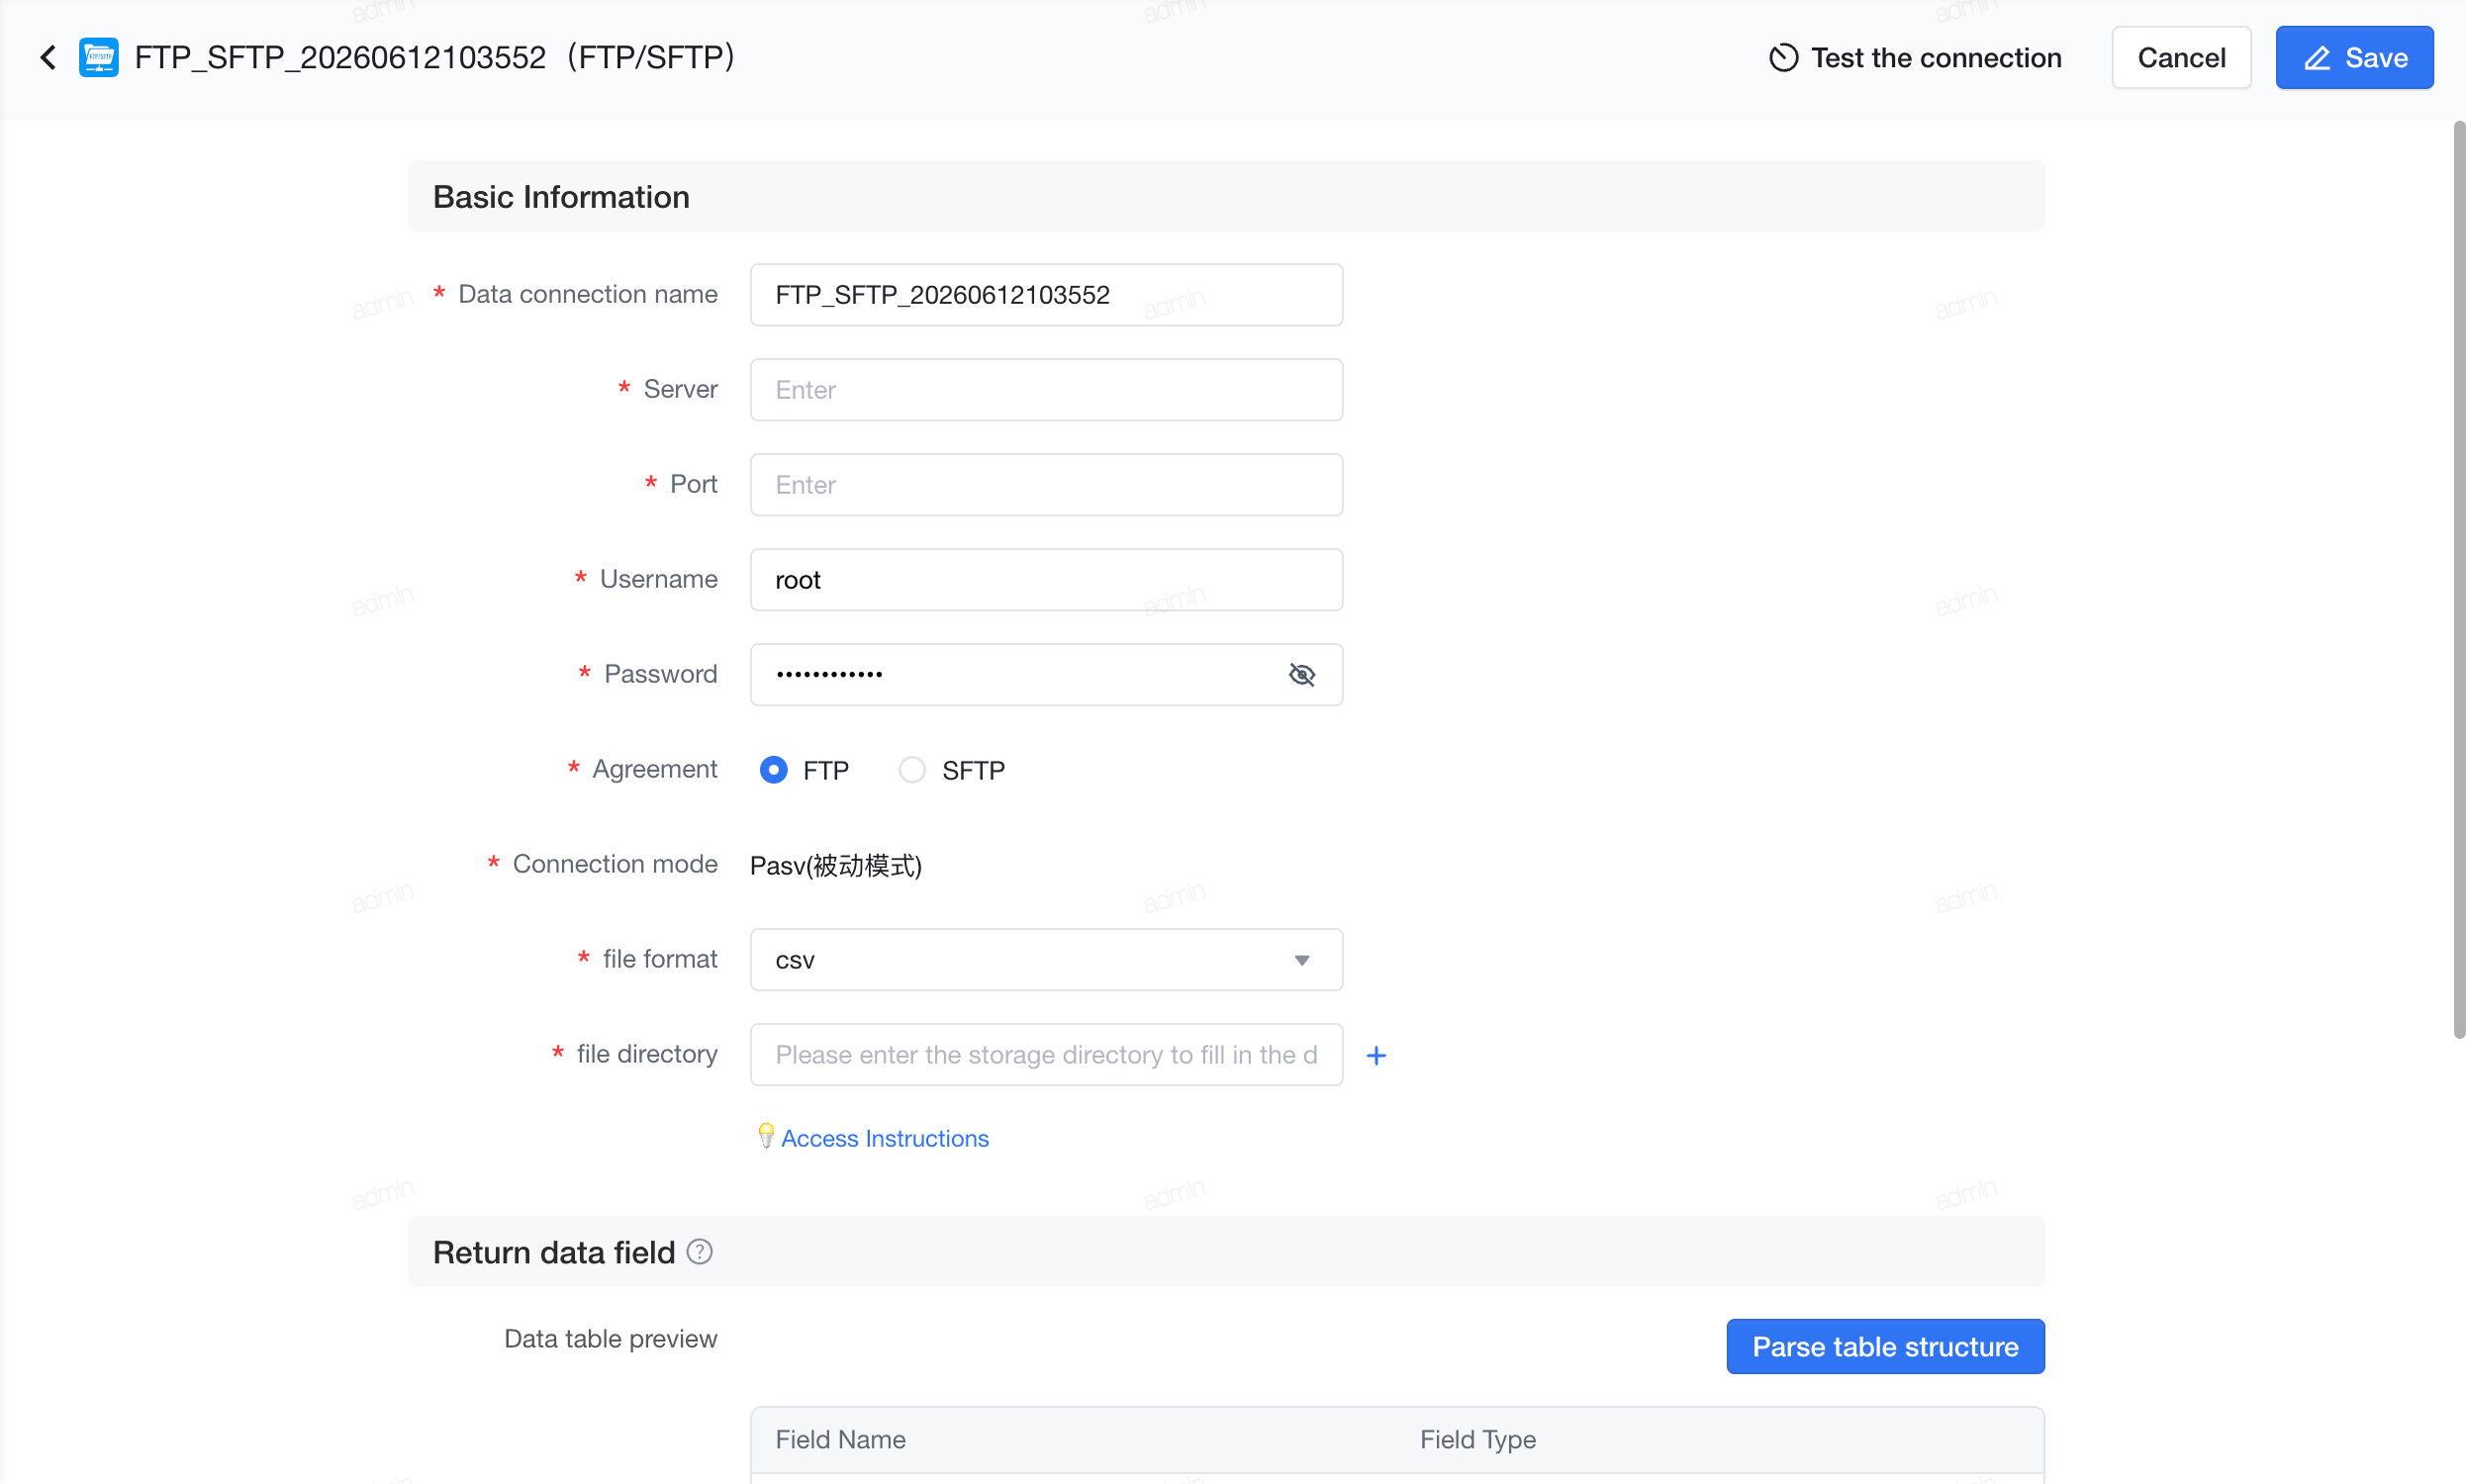
Task: Focus the Port input field
Action: (1046, 485)
